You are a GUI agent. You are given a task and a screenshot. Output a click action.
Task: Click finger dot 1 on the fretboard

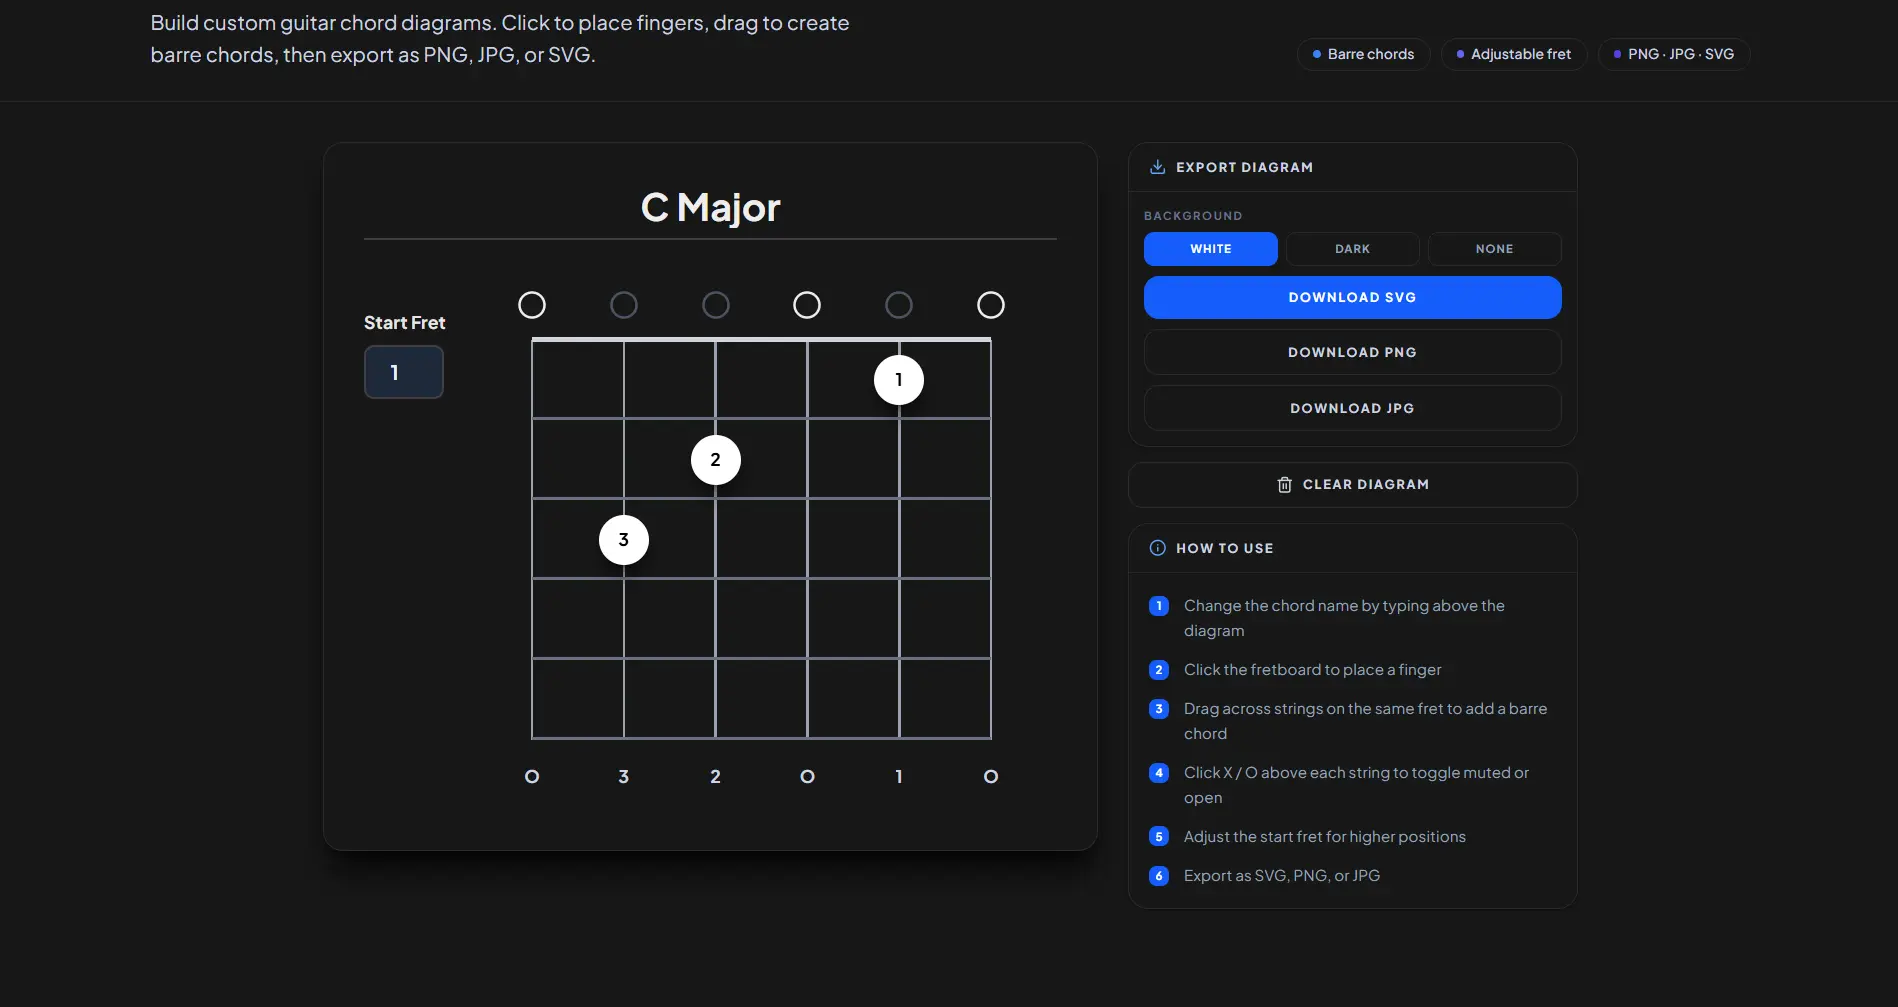899,380
